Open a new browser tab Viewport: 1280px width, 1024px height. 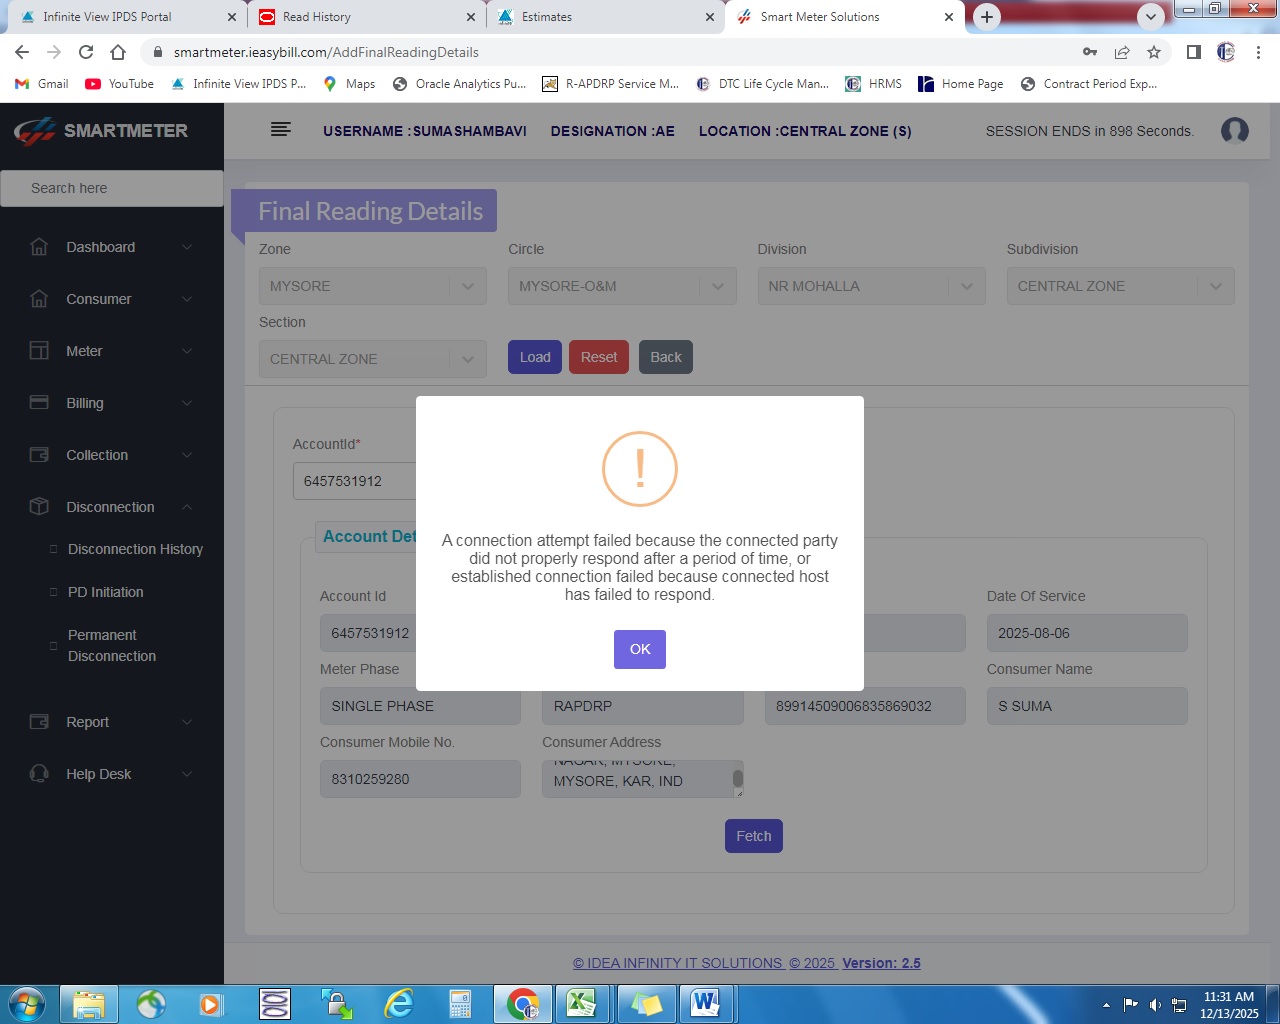(987, 17)
